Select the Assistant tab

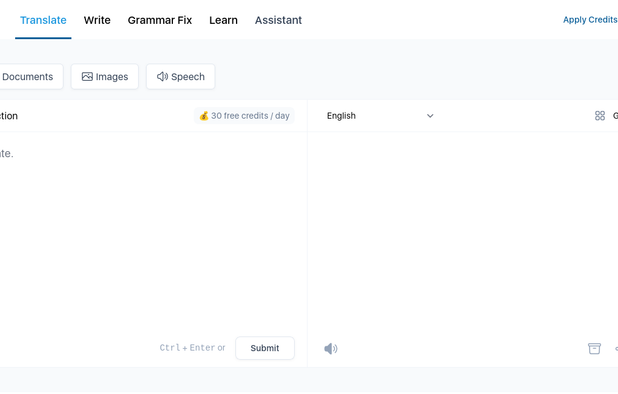click(x=278, y=20)
